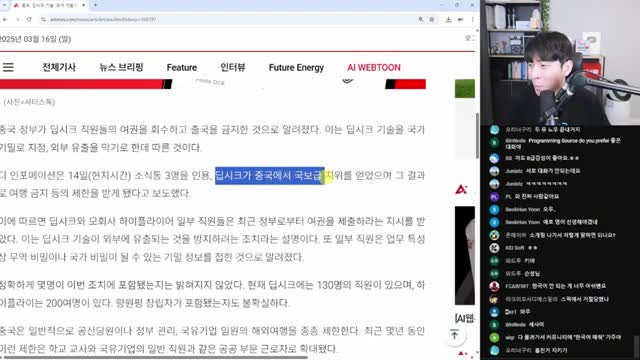This screenshot has height=360, width=640.
Task: Click the PL avatar in the chat
Action: click(494, 196)
